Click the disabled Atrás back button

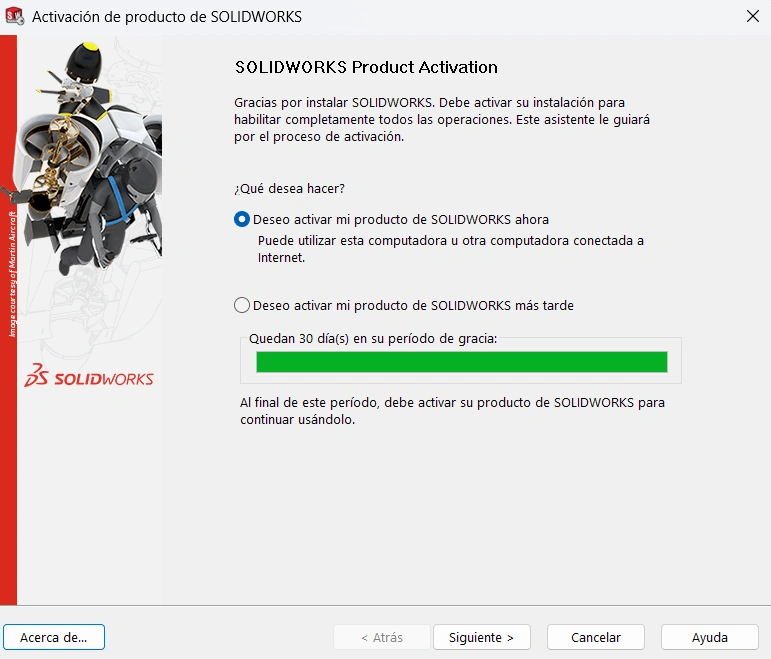point(382,637)
